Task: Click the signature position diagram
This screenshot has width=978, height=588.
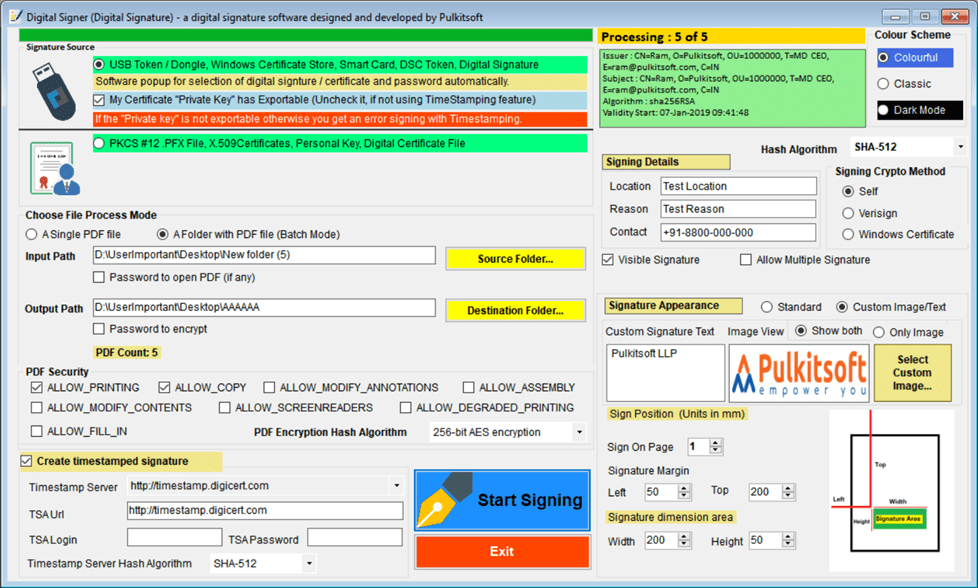Action: (891, 491)
